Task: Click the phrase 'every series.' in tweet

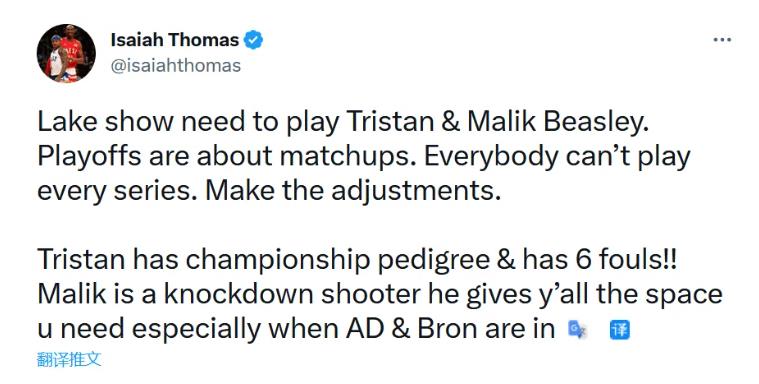Action: click(118, 192)
